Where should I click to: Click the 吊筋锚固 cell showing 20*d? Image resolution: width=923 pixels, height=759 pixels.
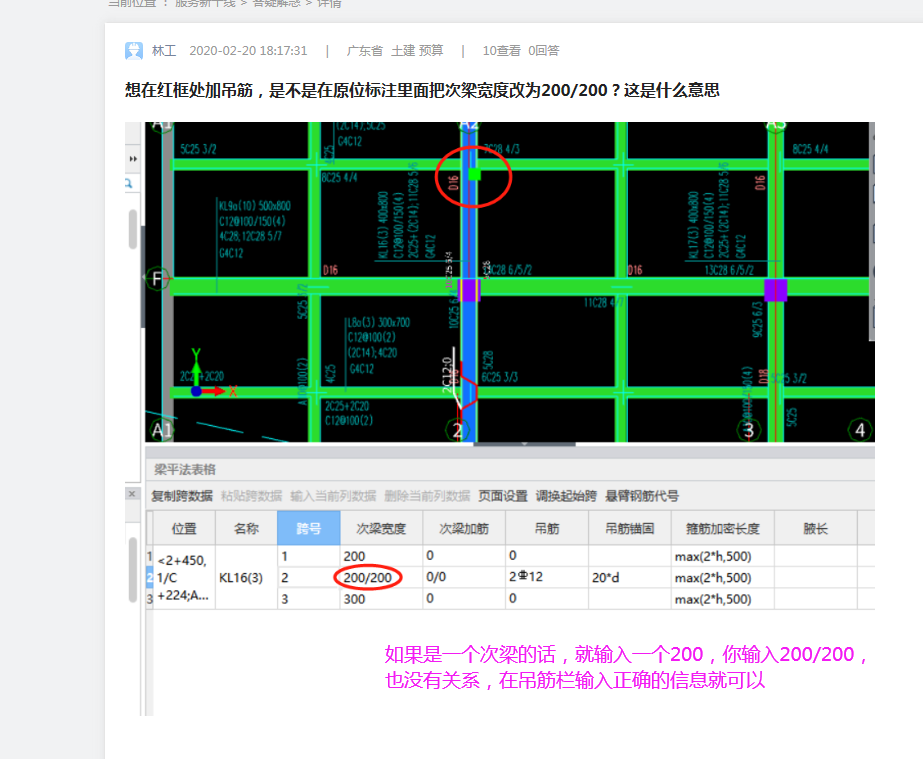(630, 578)
